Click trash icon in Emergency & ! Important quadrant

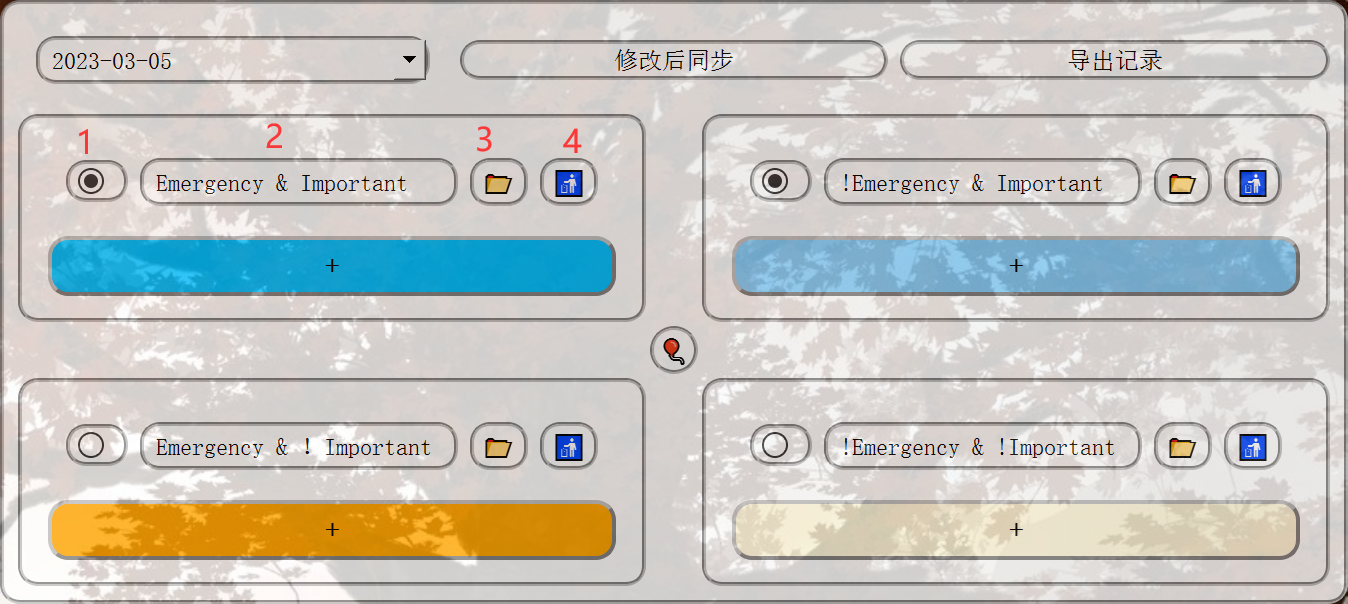click(x=568, y=447)
